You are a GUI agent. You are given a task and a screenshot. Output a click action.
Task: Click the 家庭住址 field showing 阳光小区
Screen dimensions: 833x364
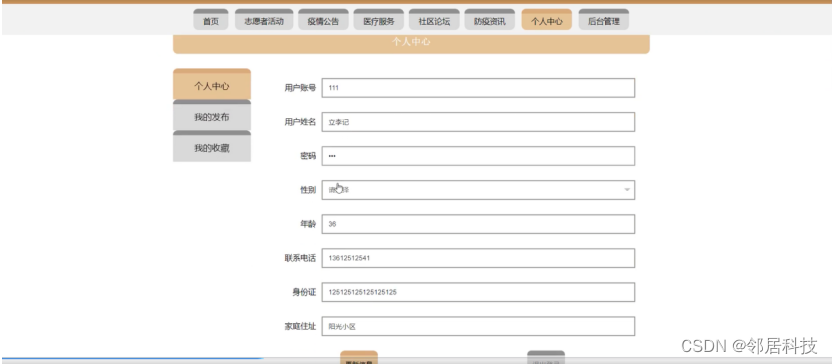coord(478,326)
